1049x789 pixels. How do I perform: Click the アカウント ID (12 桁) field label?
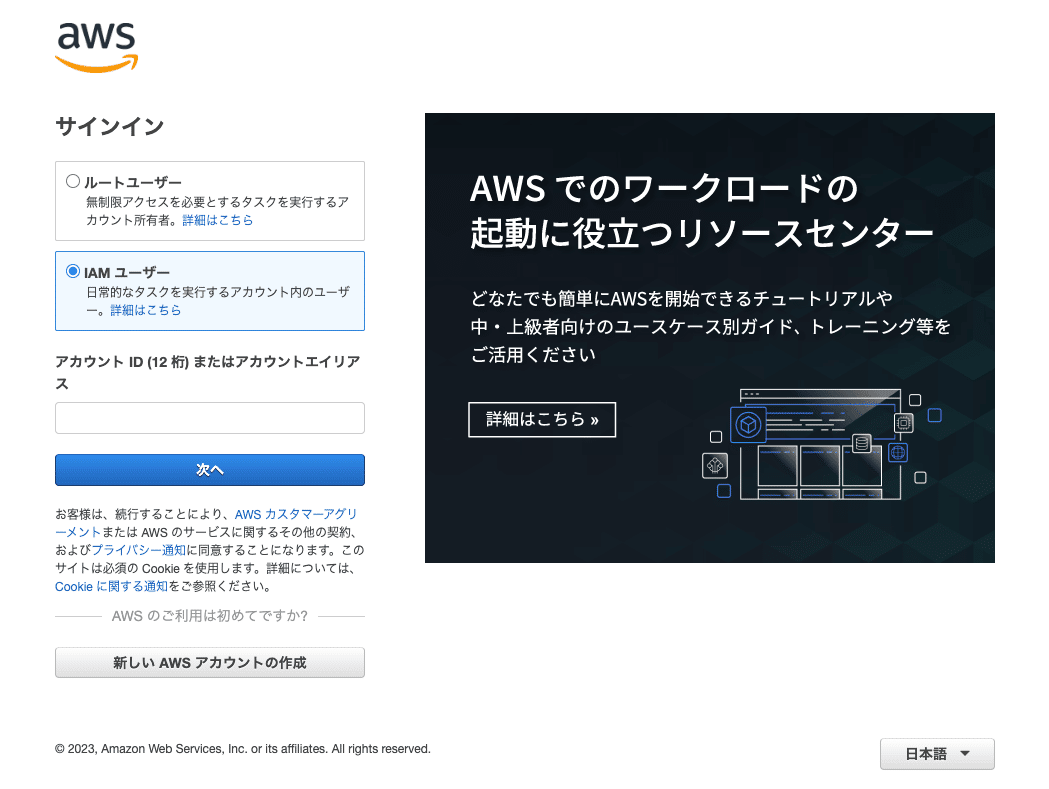207,372
